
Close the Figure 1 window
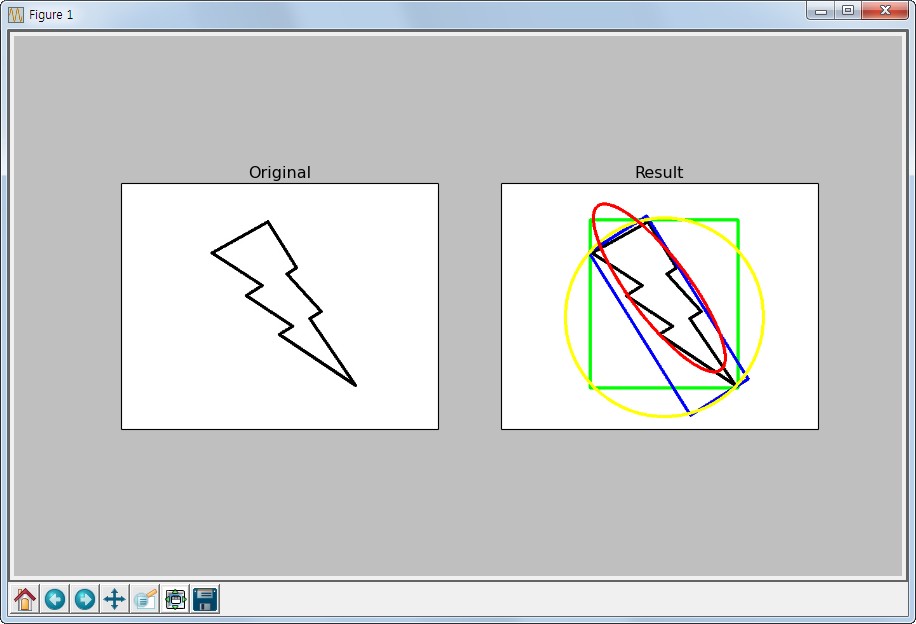[884, 11]
